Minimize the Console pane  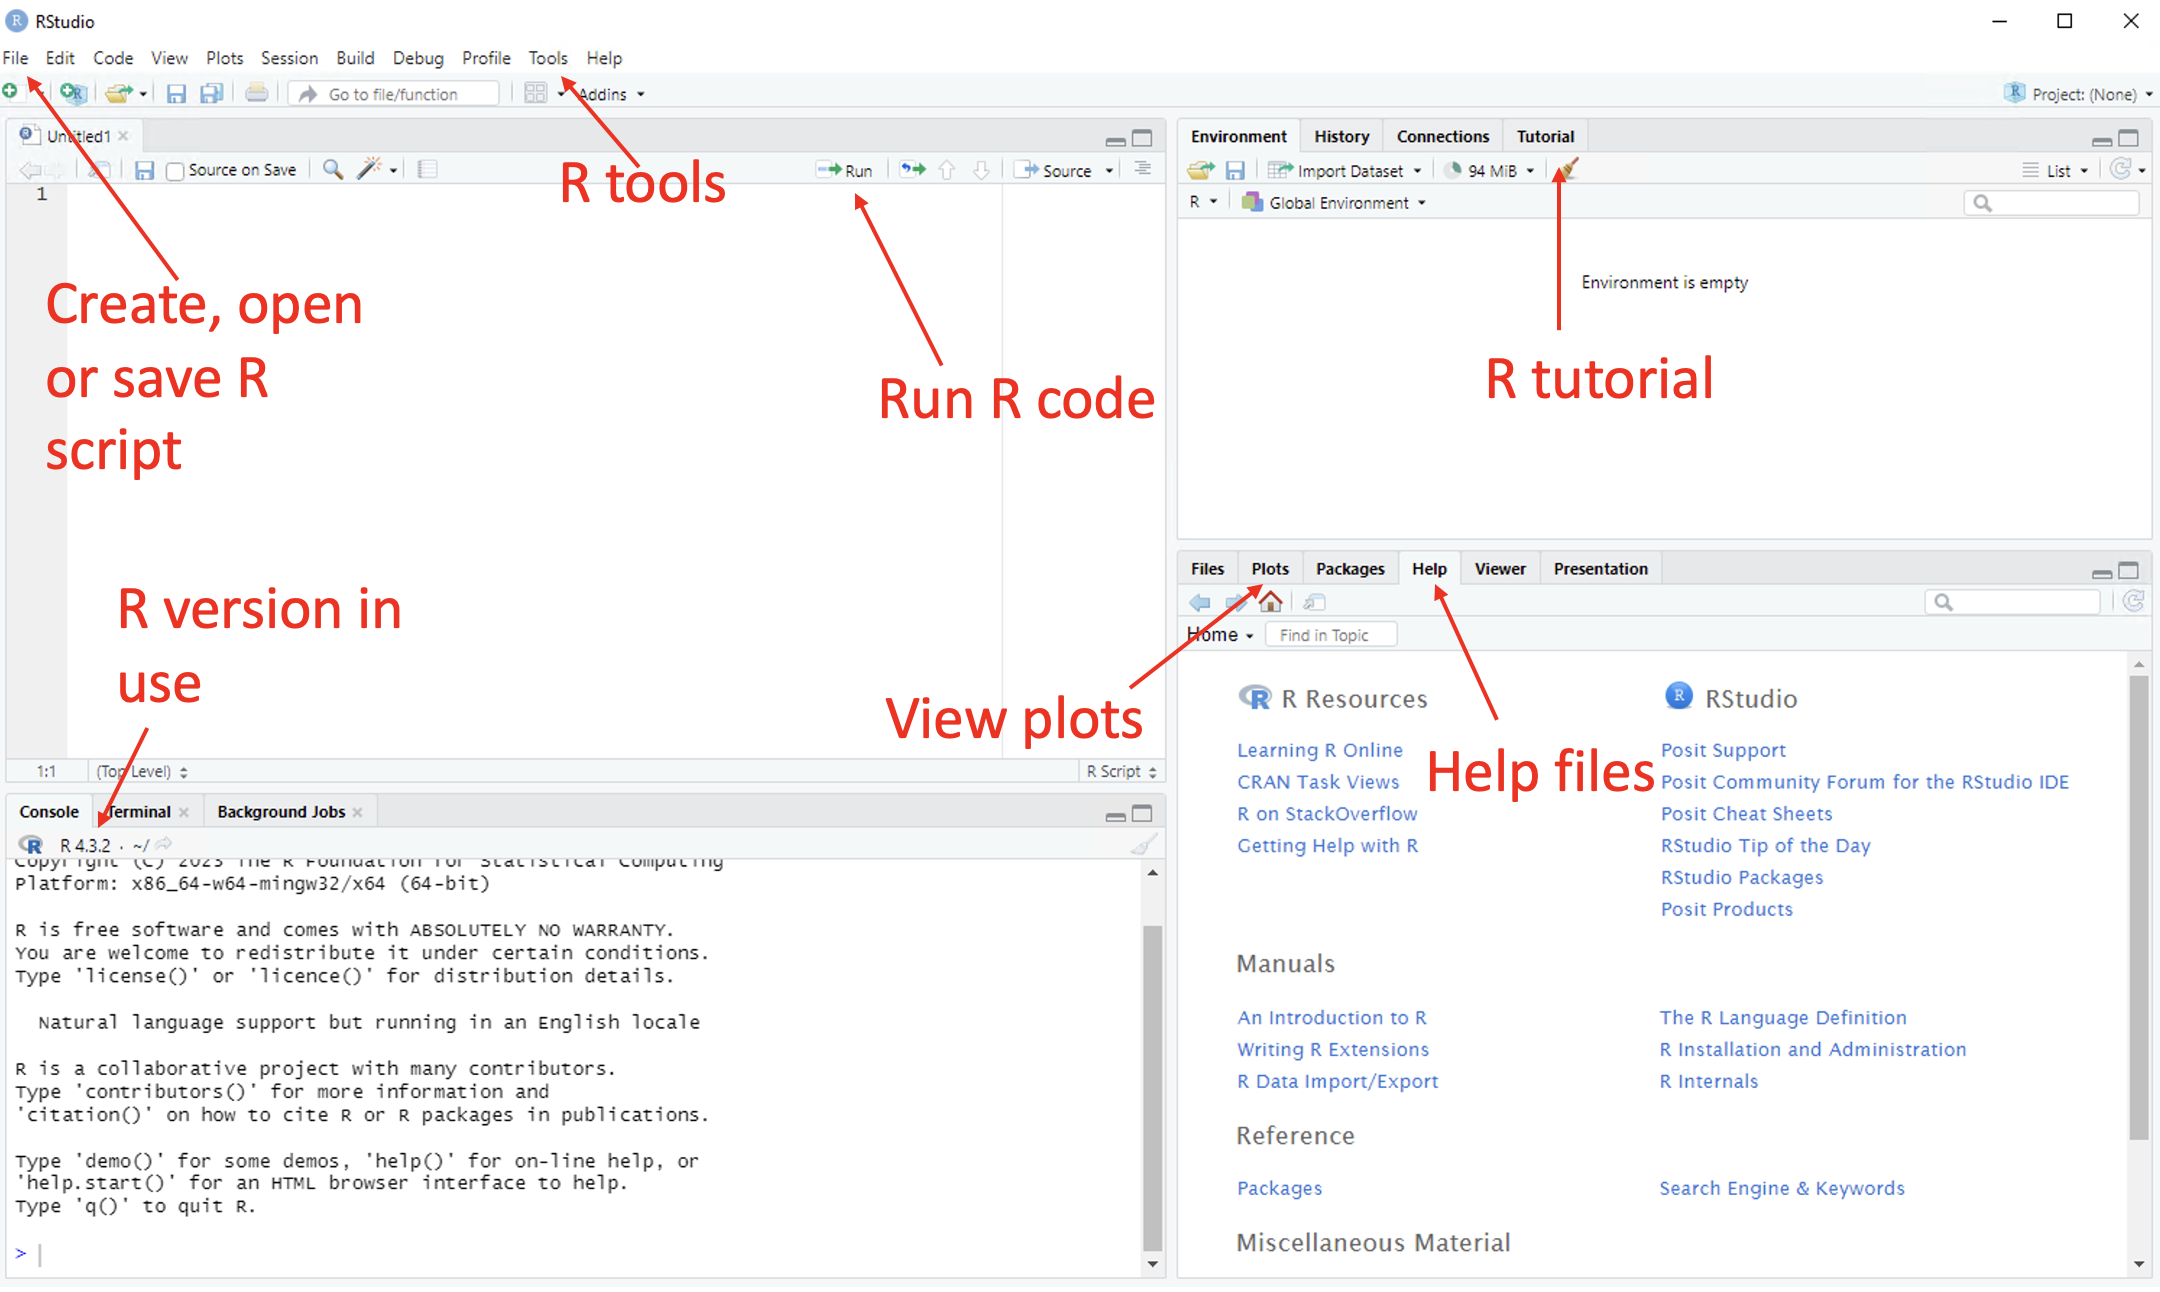[1116, 815]
